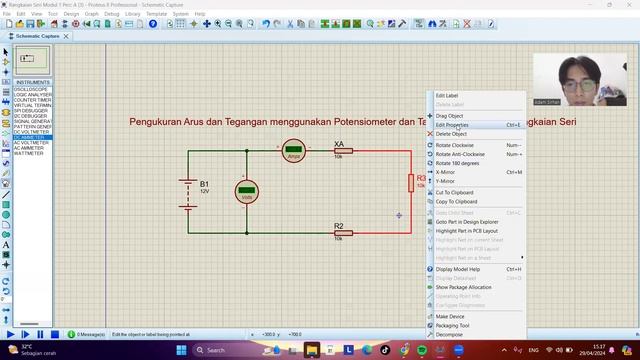Select the 2D Graphics Box tool
Image resolution: width=640 pixels, height=360 pixels.
6,204
